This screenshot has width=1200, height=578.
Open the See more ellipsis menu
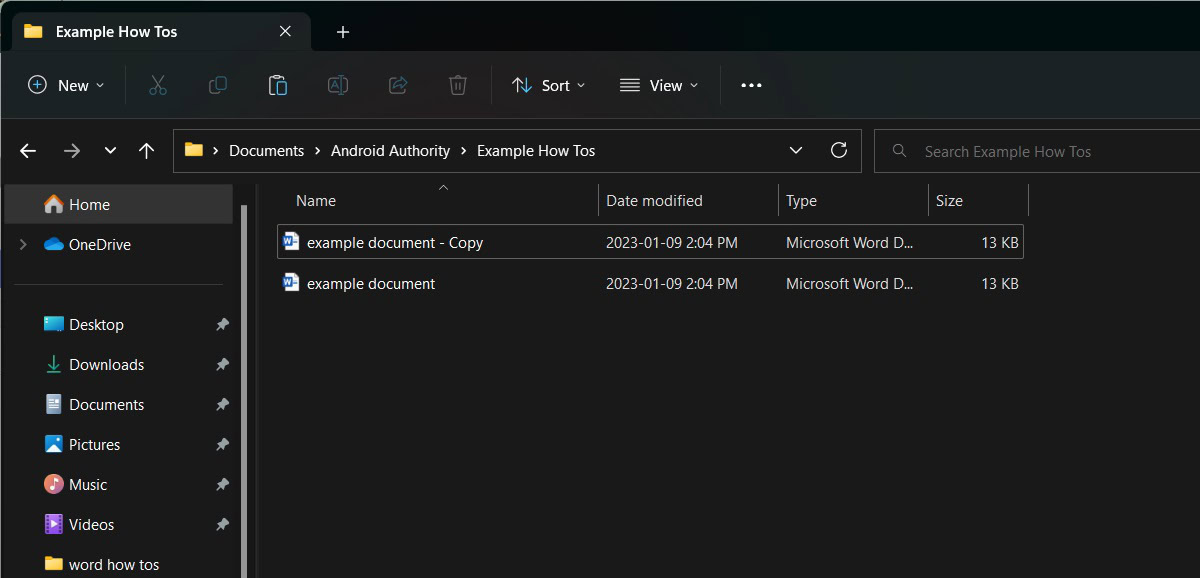751,86
